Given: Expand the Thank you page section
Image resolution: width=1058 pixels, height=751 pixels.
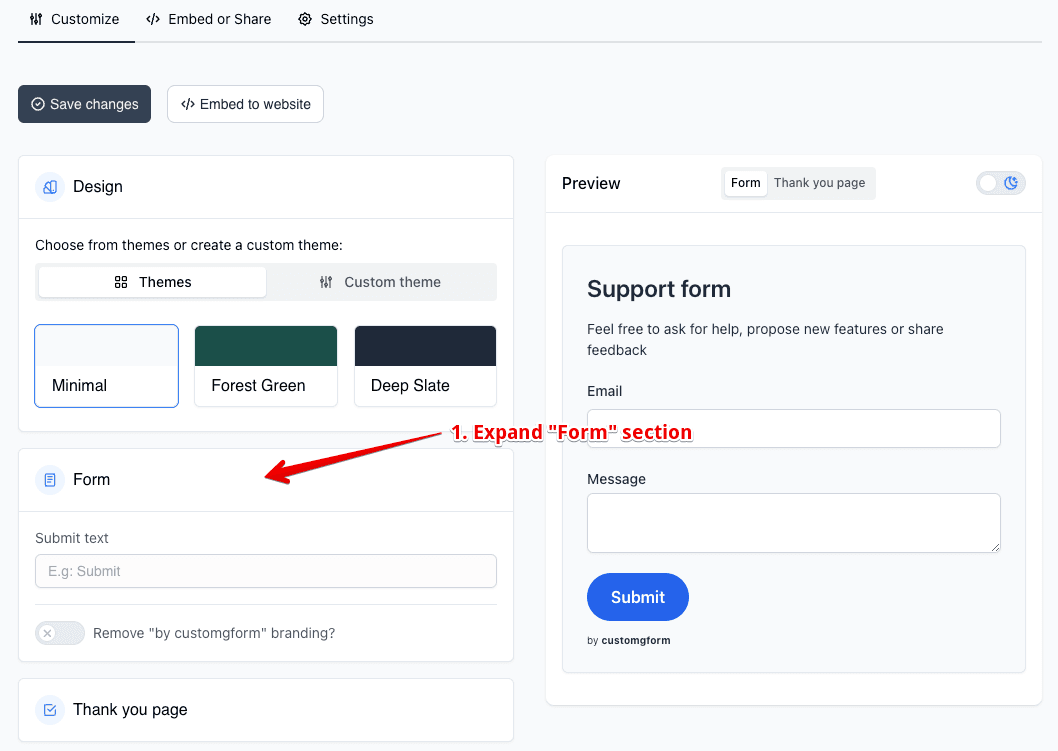Looking at the screenshot, I should pyautogui.click(x=266, y=710).
